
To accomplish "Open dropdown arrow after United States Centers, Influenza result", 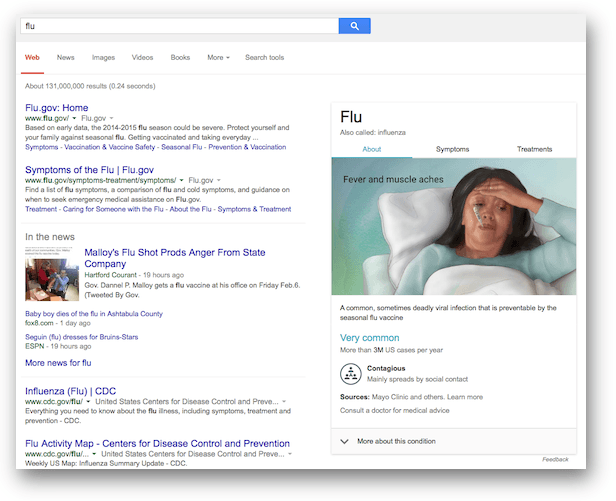I will 284,402.
